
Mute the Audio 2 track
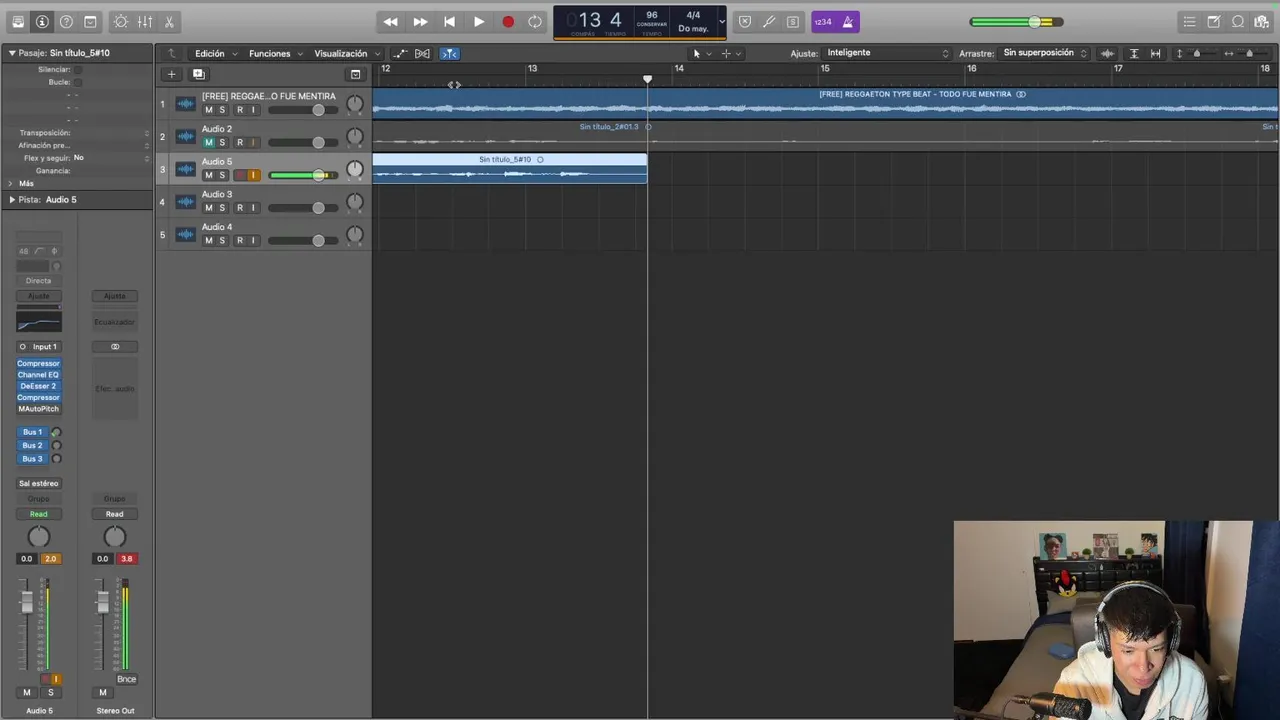208,142
